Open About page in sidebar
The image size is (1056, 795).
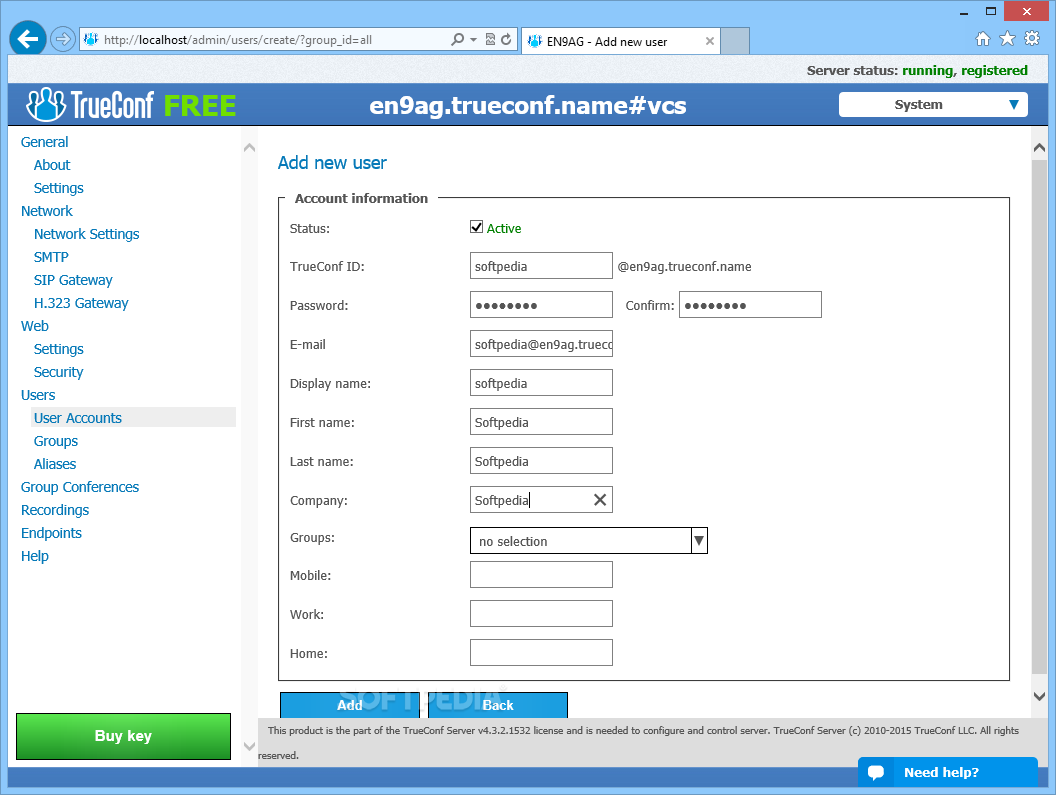click(52, 165)
